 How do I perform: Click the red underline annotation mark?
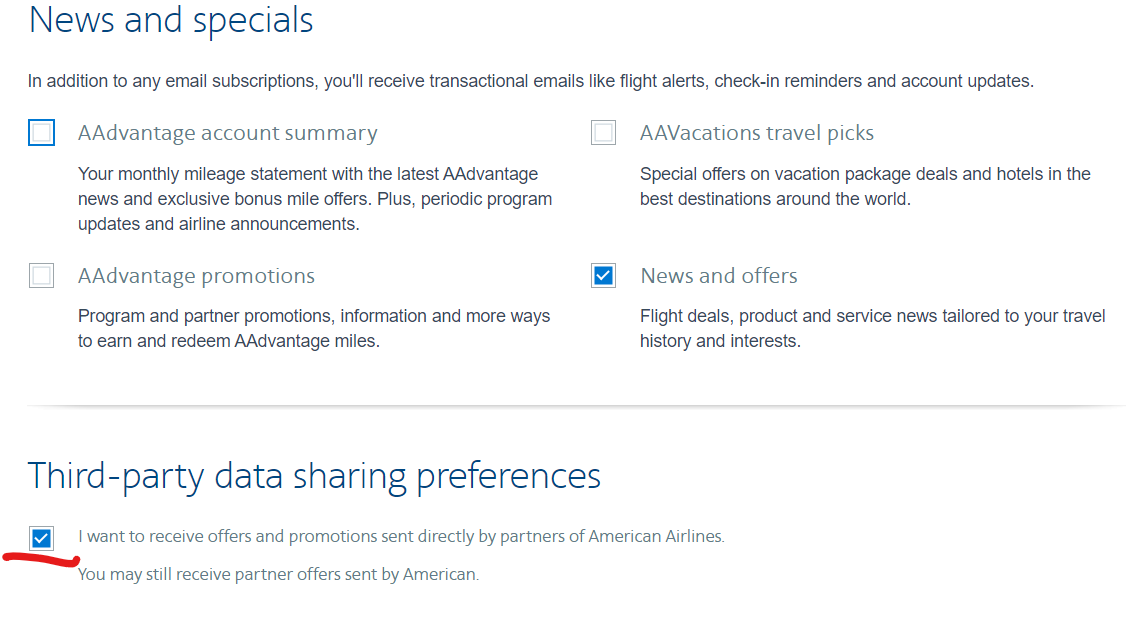pos(41,560)
